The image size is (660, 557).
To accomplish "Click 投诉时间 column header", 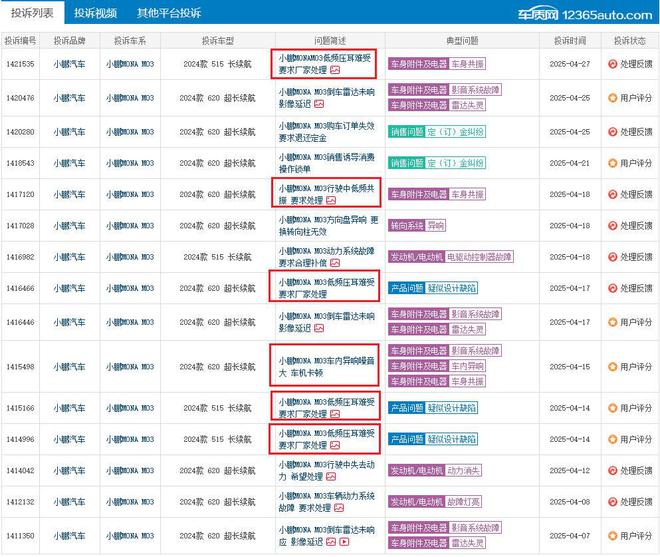I will [570, 41].
